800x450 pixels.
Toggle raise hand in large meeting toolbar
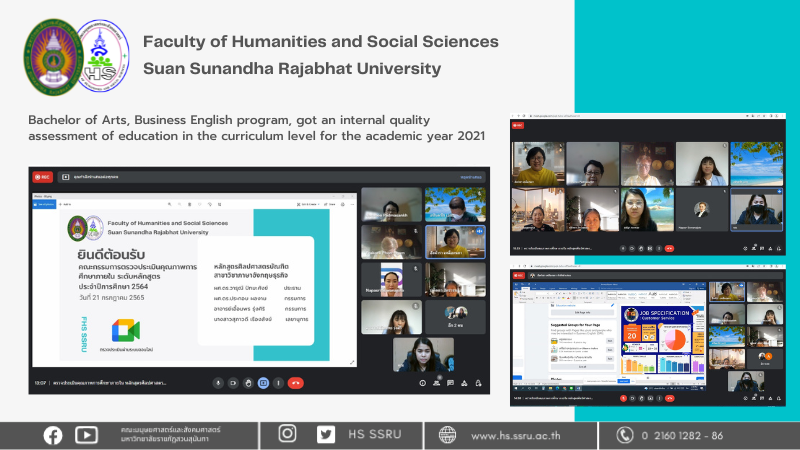pos(248,382)
